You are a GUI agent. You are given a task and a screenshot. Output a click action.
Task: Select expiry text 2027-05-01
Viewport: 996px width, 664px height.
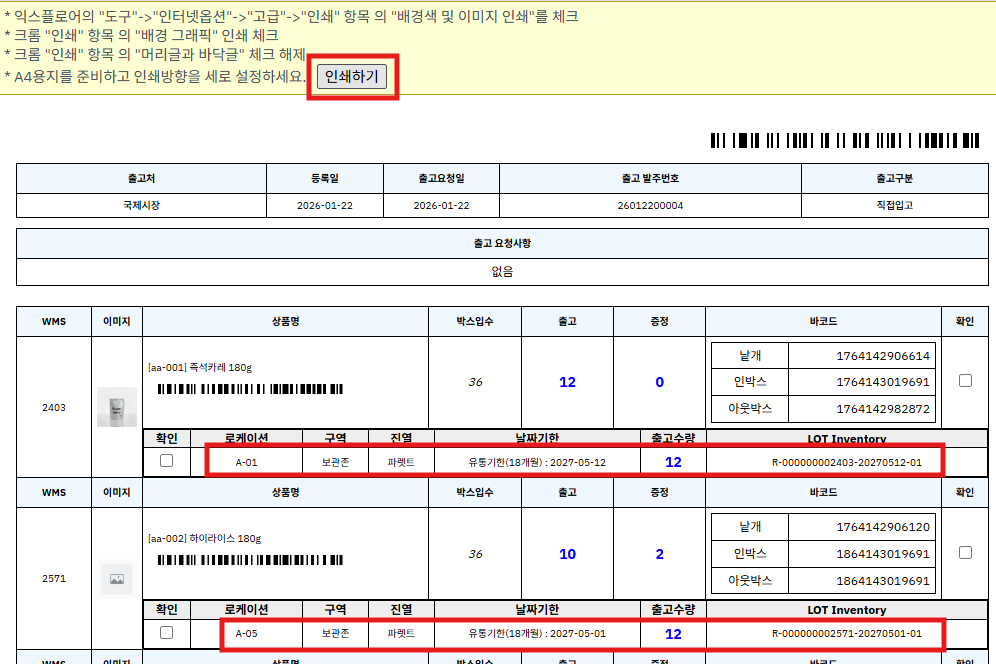[578, 634]
